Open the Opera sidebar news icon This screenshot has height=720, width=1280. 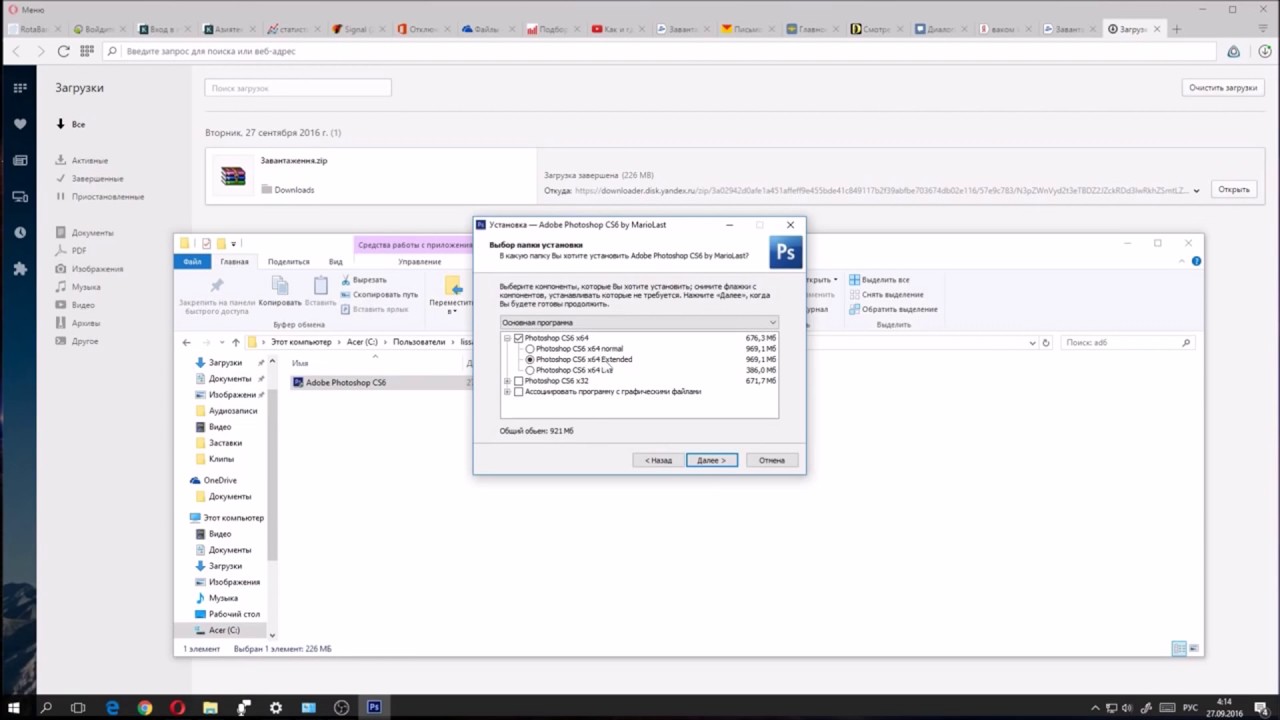tap(20, 160)
